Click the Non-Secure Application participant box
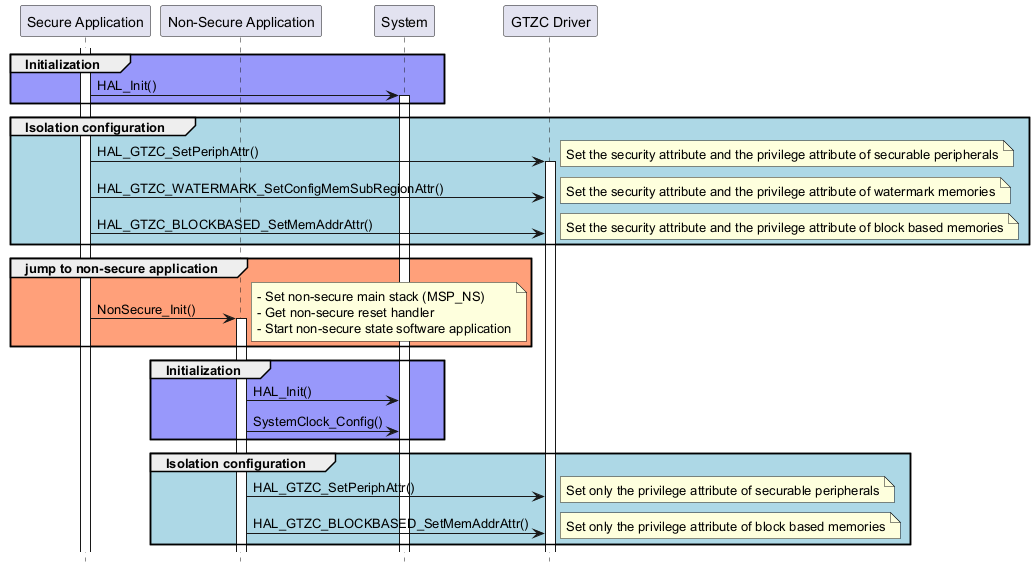The height and width of the screenshot is (567, 1034). [240, 22]
